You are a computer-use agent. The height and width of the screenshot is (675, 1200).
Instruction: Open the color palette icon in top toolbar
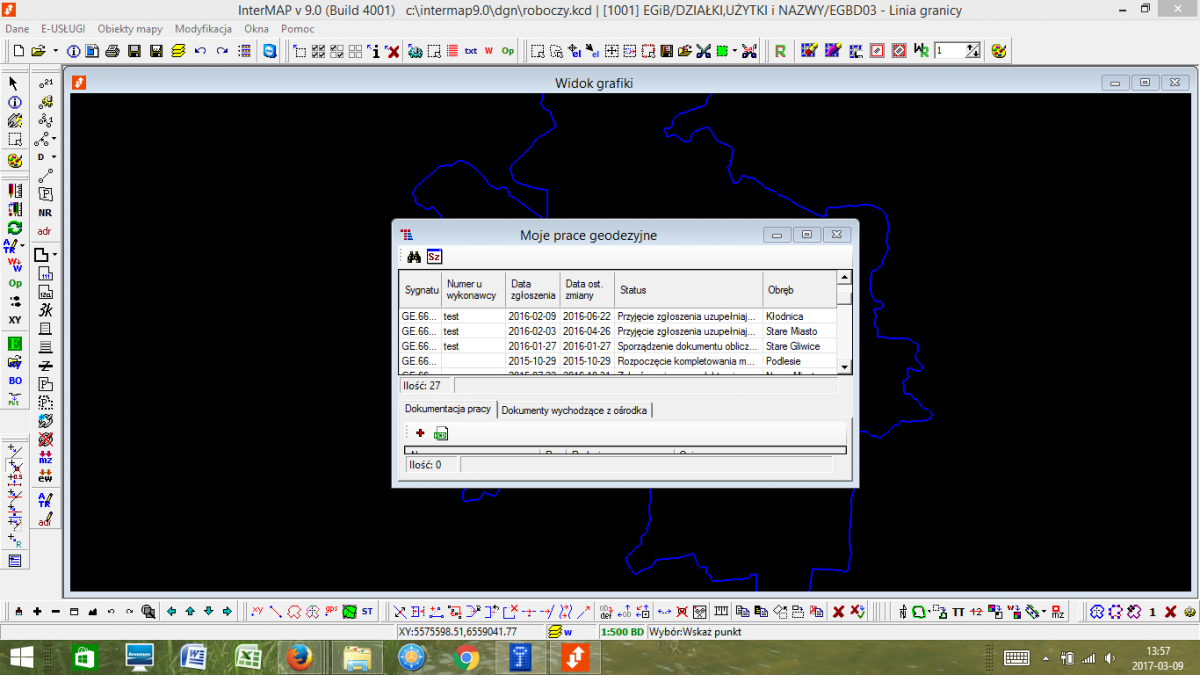coord(998,50)
